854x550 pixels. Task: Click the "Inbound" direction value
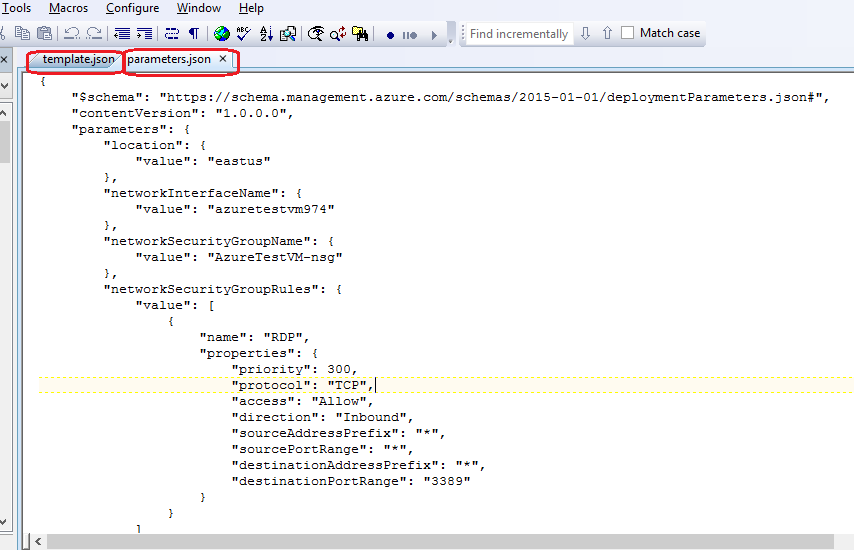[370, 417]
